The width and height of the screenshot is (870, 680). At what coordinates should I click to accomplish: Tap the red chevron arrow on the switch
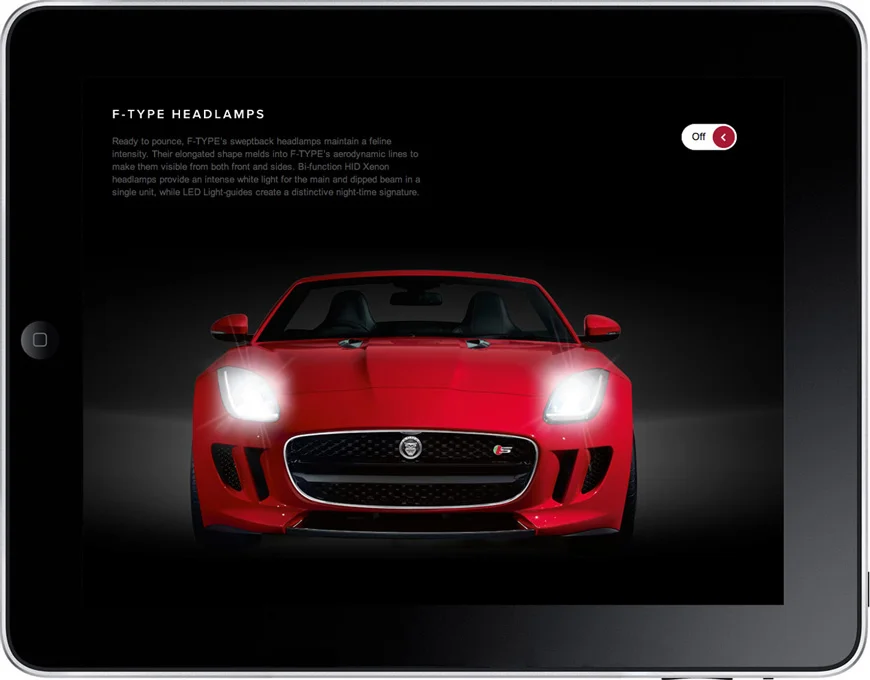click(x=724, y=137)
